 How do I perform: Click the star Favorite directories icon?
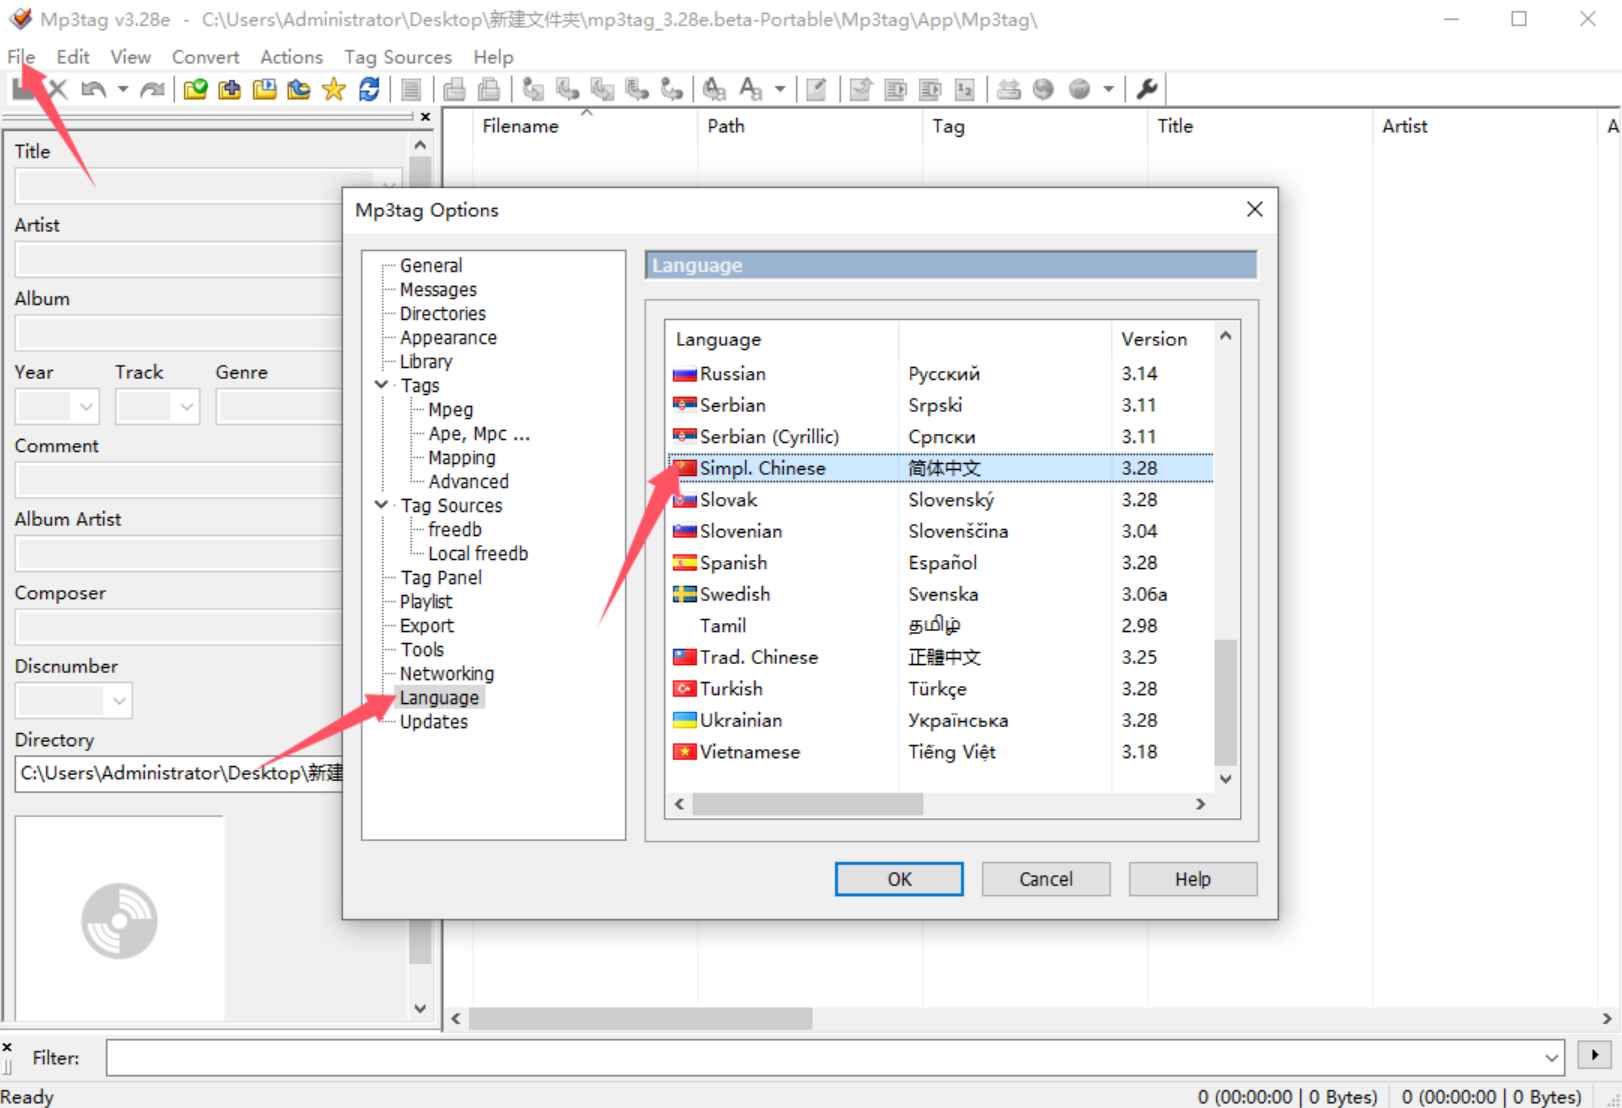[332, 88]
